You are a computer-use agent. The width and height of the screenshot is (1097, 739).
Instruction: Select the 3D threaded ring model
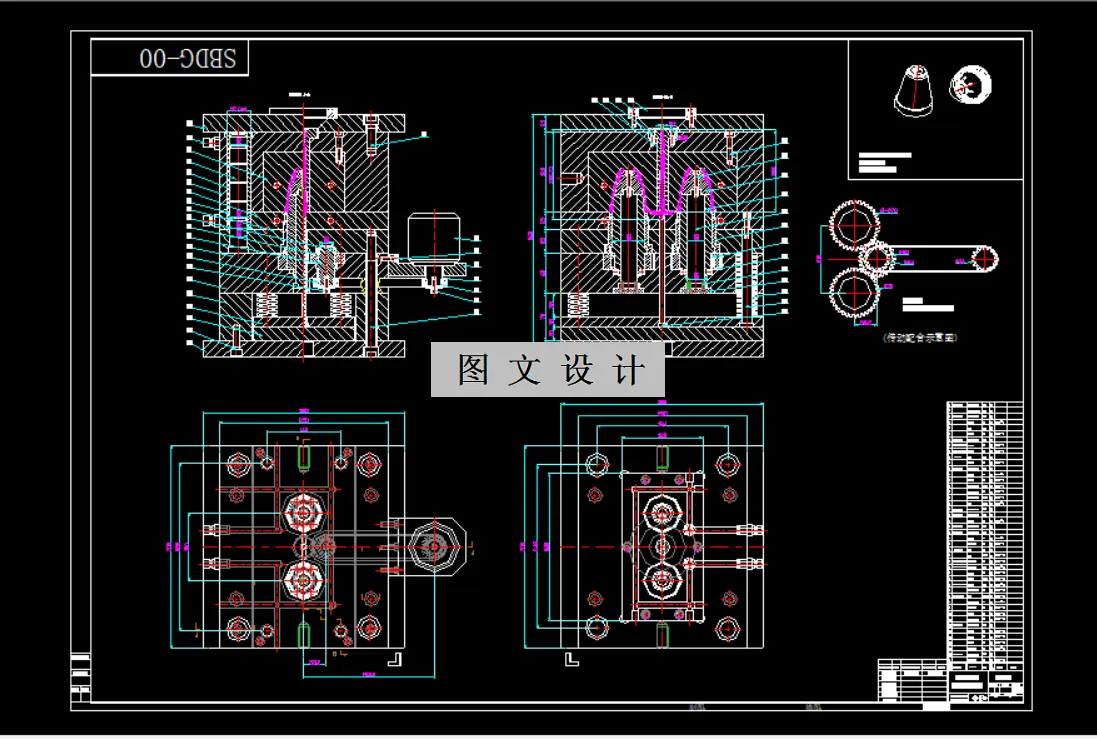pos(970,84)
